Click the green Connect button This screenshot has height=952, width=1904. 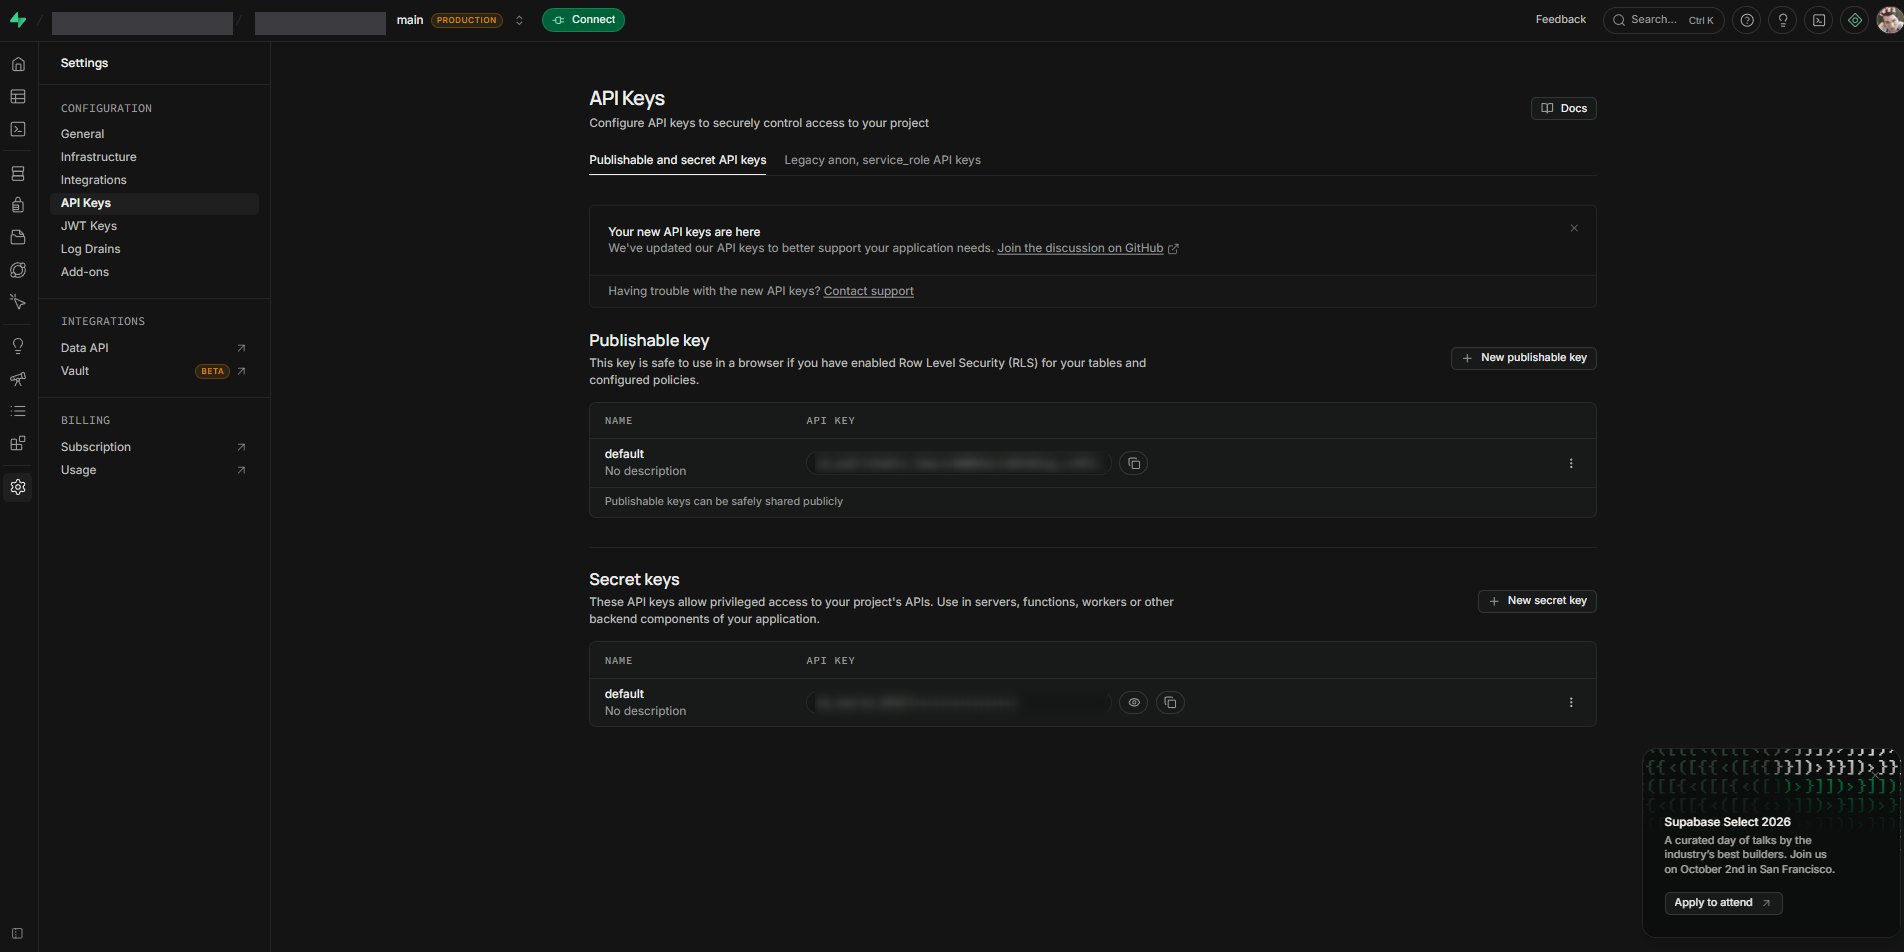pyautogui.click(x=583, y=20)
